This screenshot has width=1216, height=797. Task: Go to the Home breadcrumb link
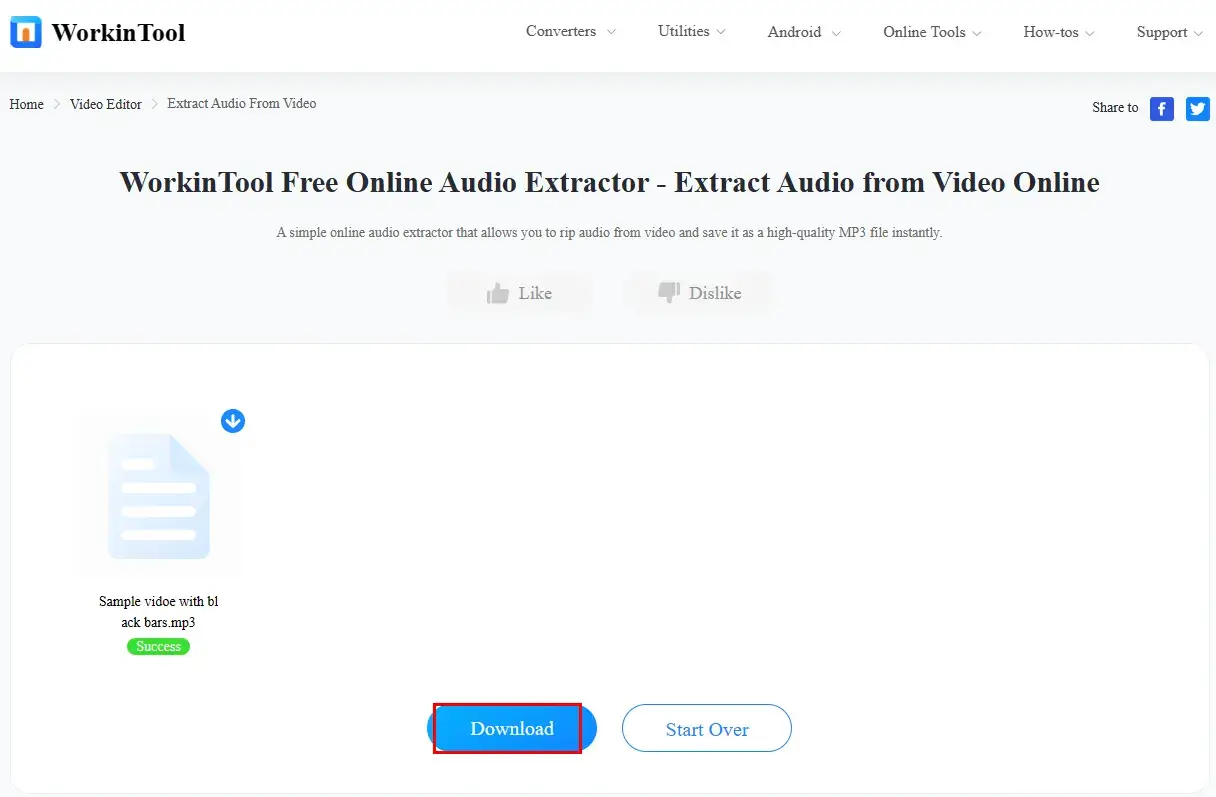[x=27, y=104]
